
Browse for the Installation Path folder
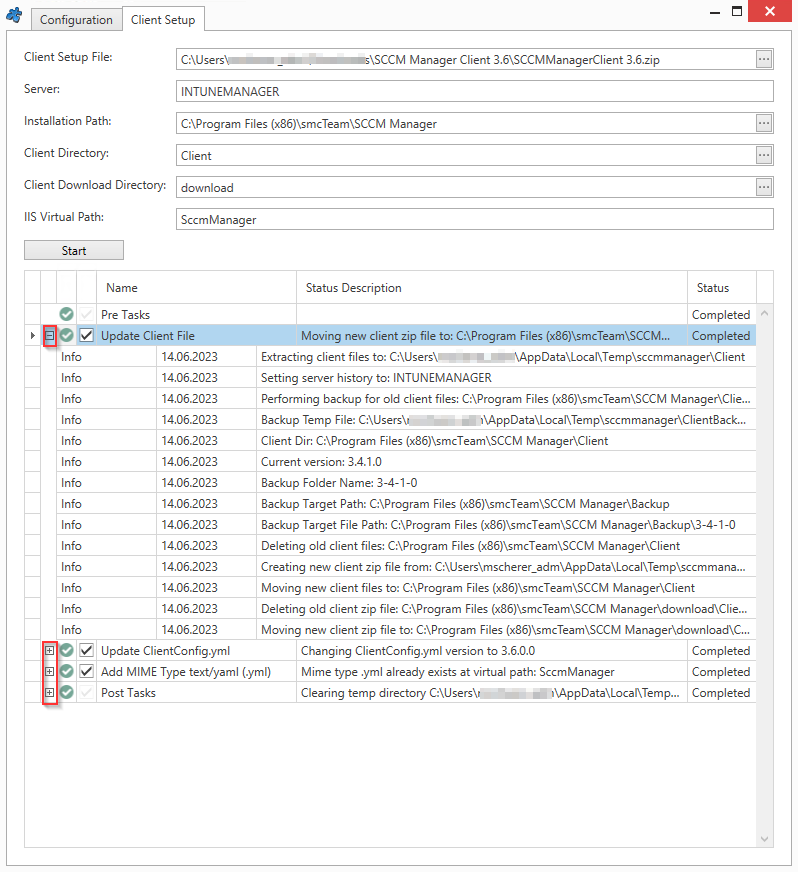[764, 124]
